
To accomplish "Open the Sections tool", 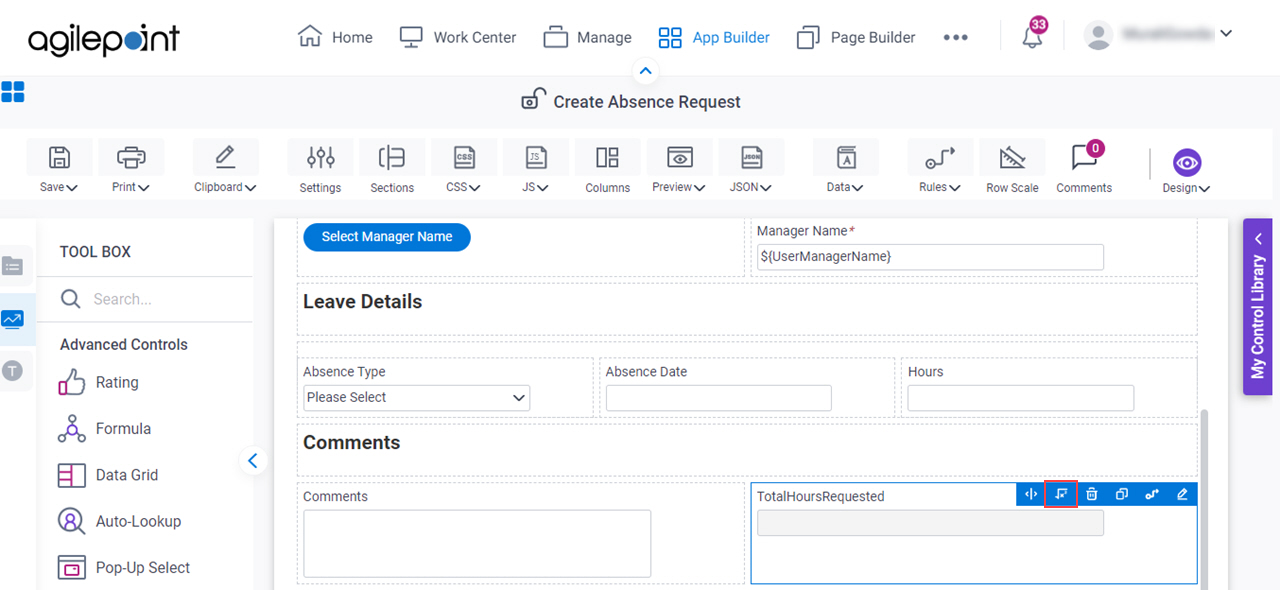I will [x=392, y=157].
